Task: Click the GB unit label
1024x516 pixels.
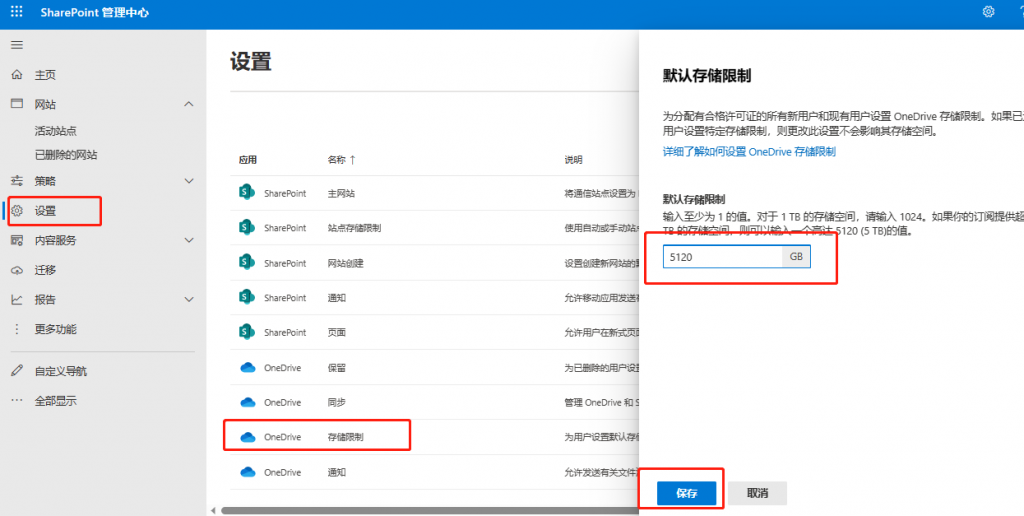Action: (796, 257)
